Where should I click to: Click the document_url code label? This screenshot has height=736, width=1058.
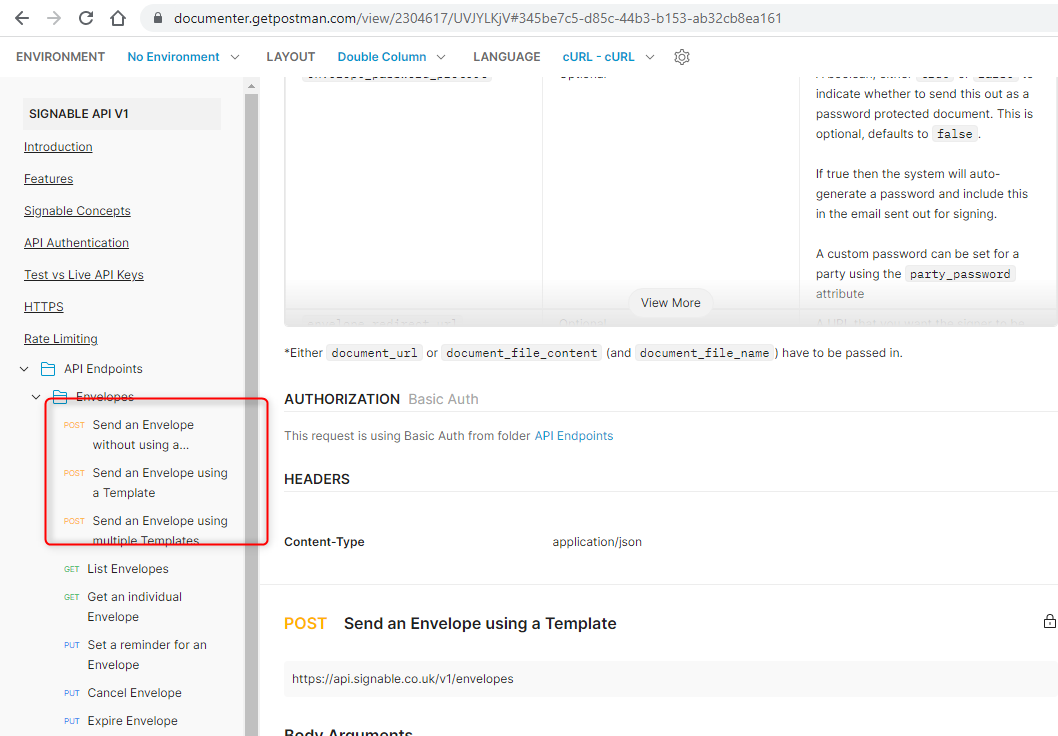pyautogui.click(x=374, y=353)
